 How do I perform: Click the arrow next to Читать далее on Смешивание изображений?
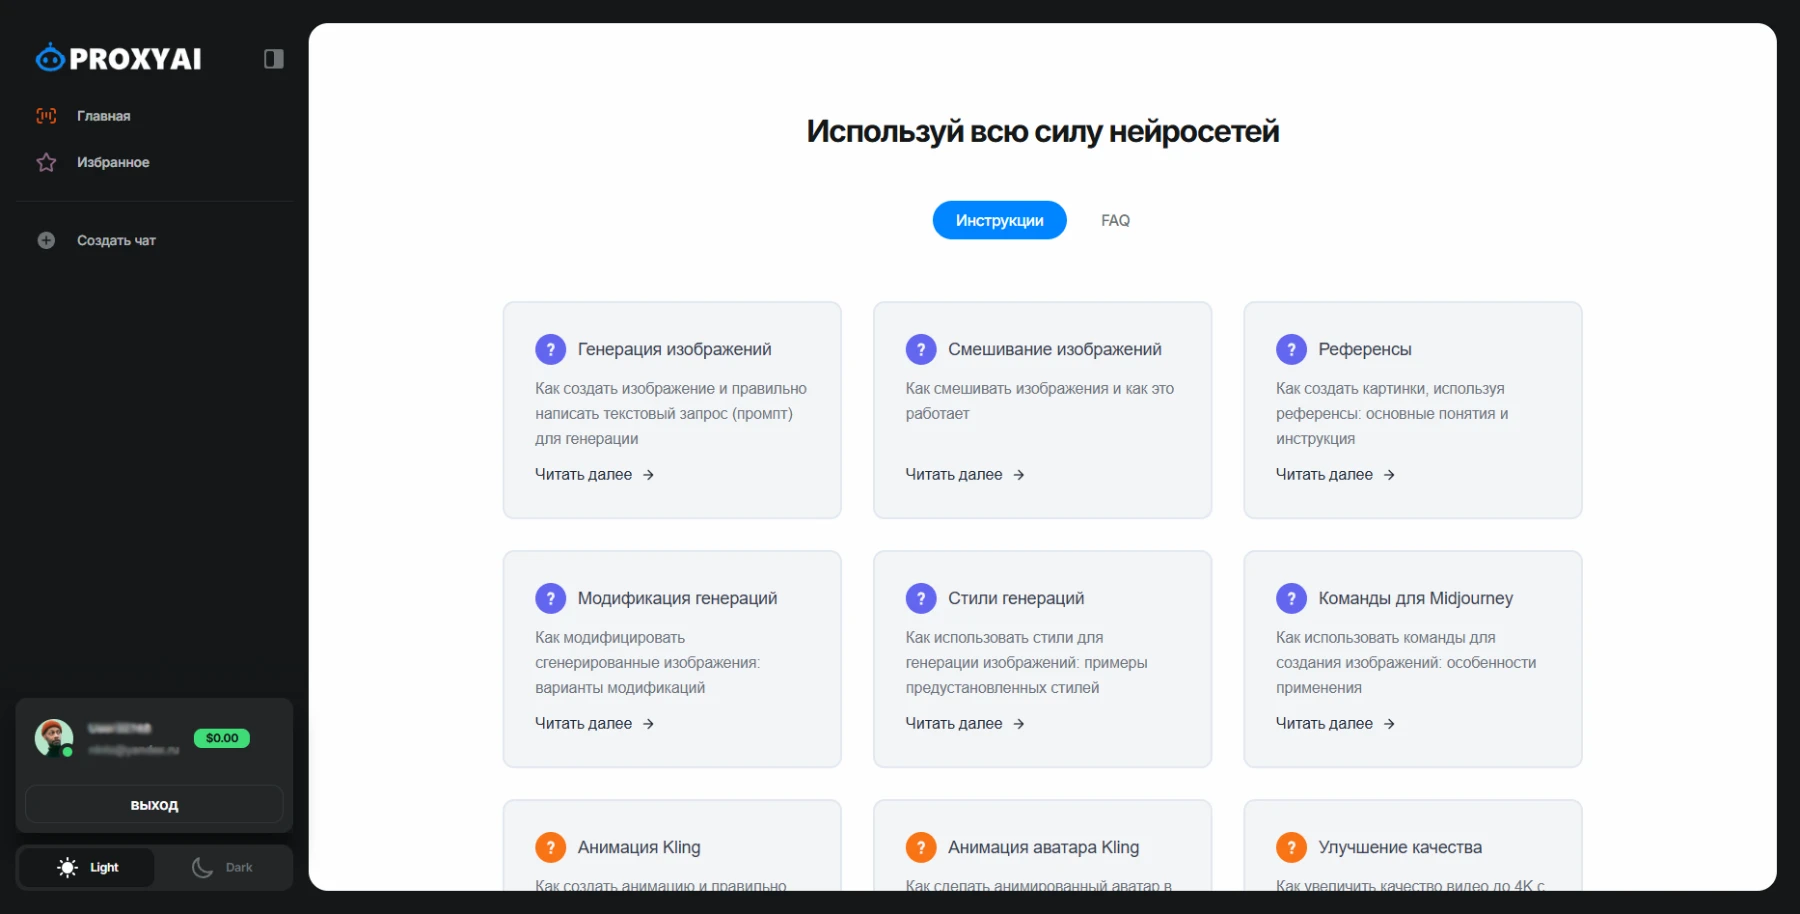point(1019,474)
